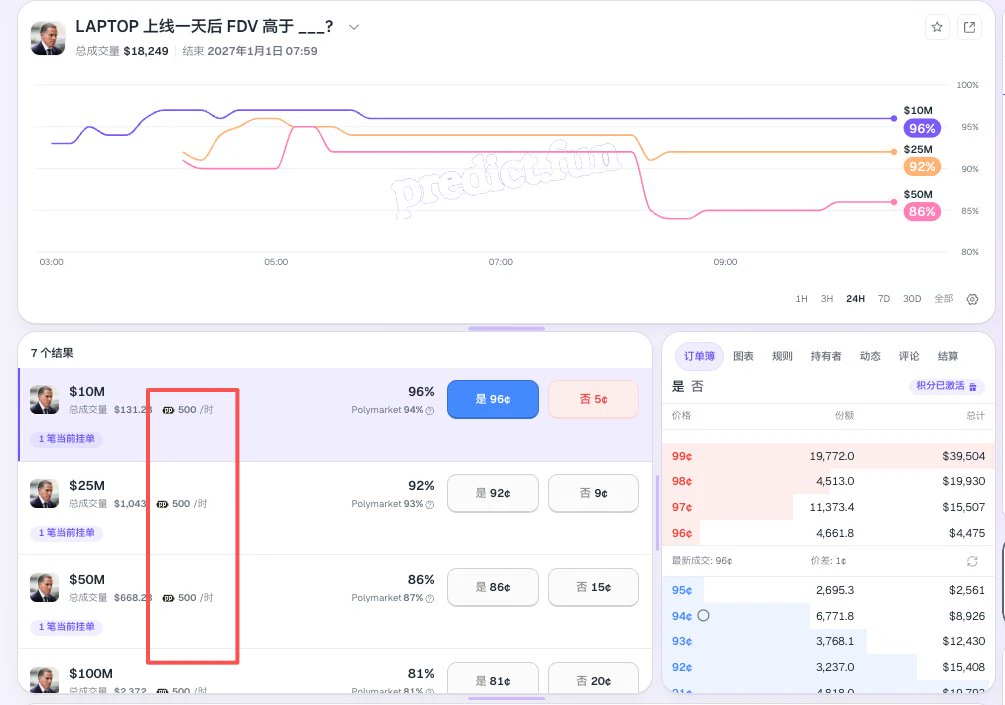Select the $100M outcome row title
This screenshot has width=1005, height=705.
click(91, 674)
